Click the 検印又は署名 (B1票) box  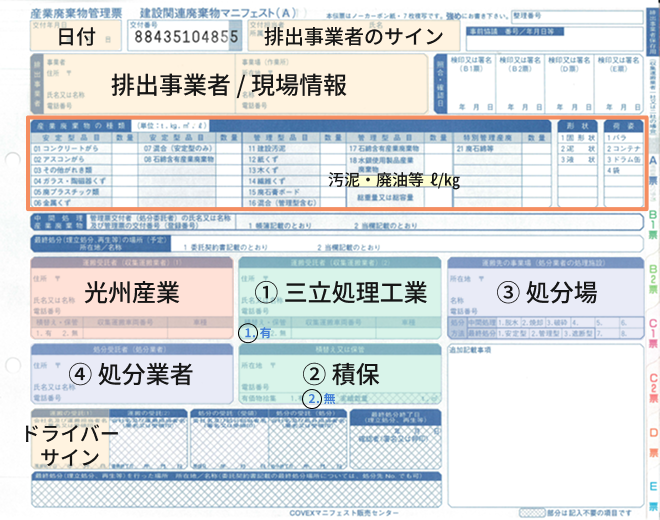[471, 84]
